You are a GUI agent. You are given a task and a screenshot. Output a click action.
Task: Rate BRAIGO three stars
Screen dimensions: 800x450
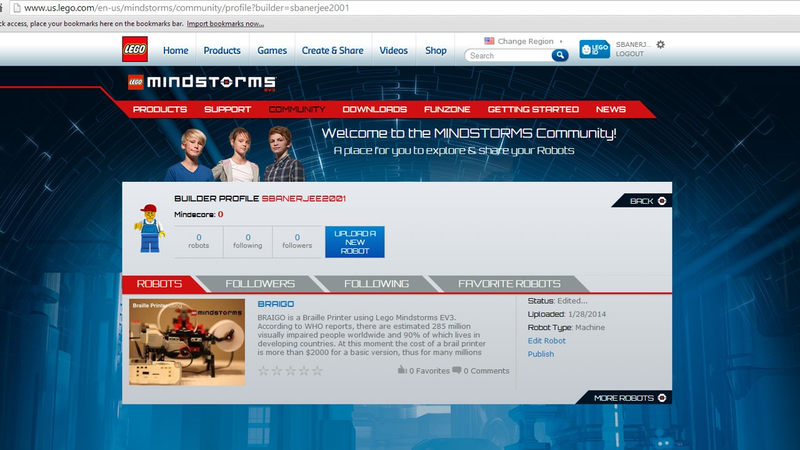click(x=290, y=371)
